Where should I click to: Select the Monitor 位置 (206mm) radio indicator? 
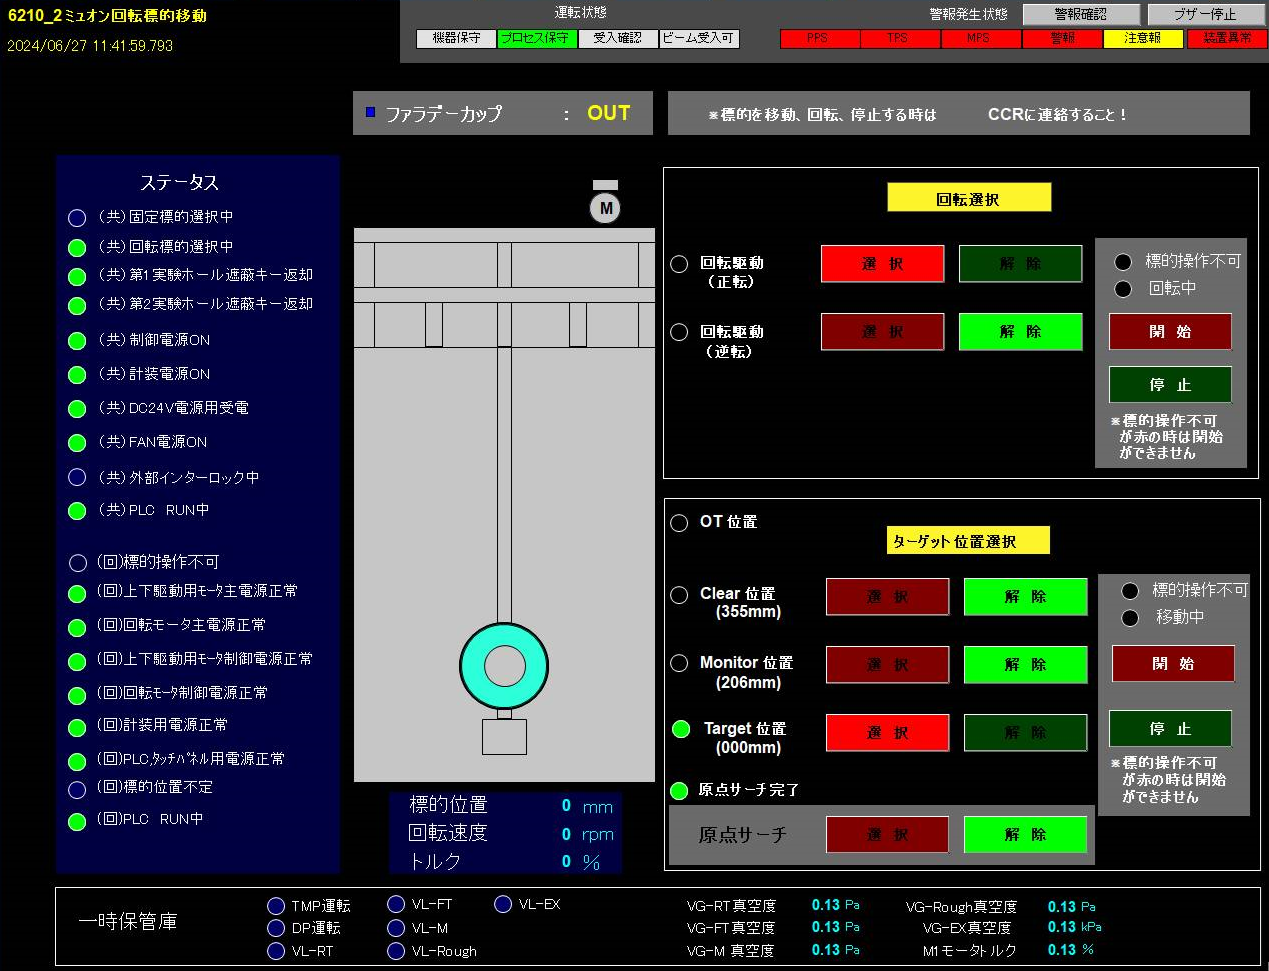pos(679,663)
